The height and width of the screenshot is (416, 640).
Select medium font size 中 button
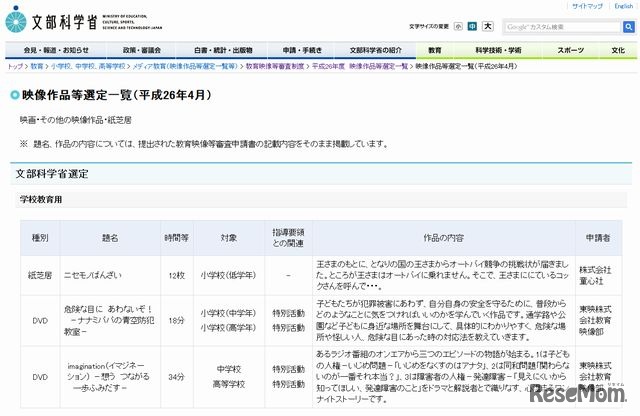(472, 26)
